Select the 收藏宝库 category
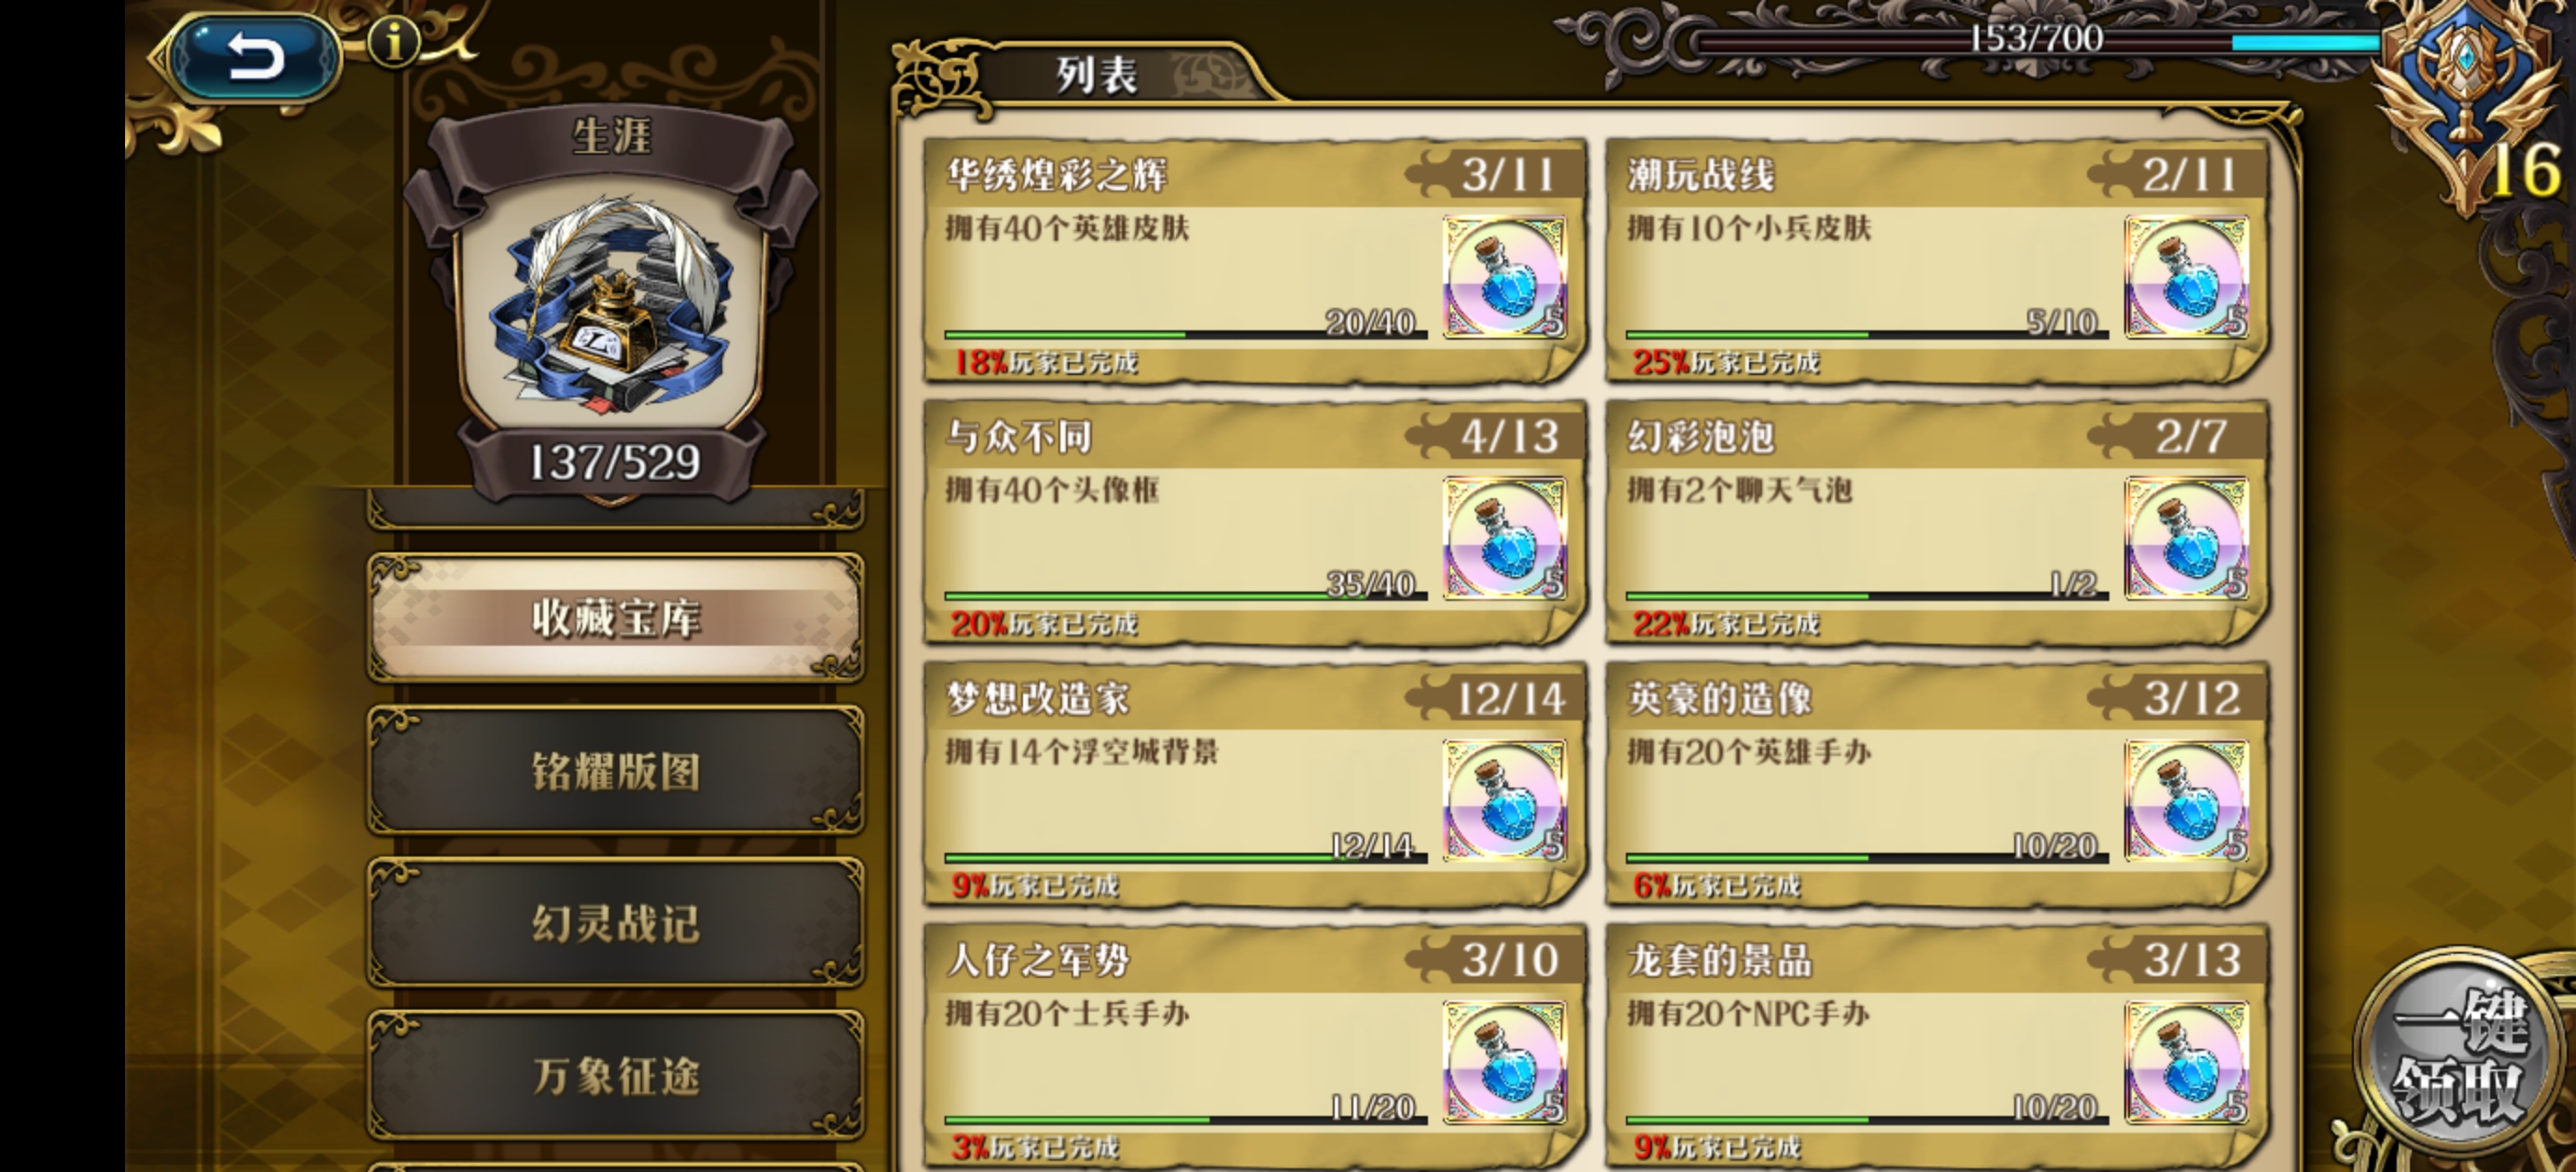Viewport: 2576px width, 1172px height. [615, 617]
